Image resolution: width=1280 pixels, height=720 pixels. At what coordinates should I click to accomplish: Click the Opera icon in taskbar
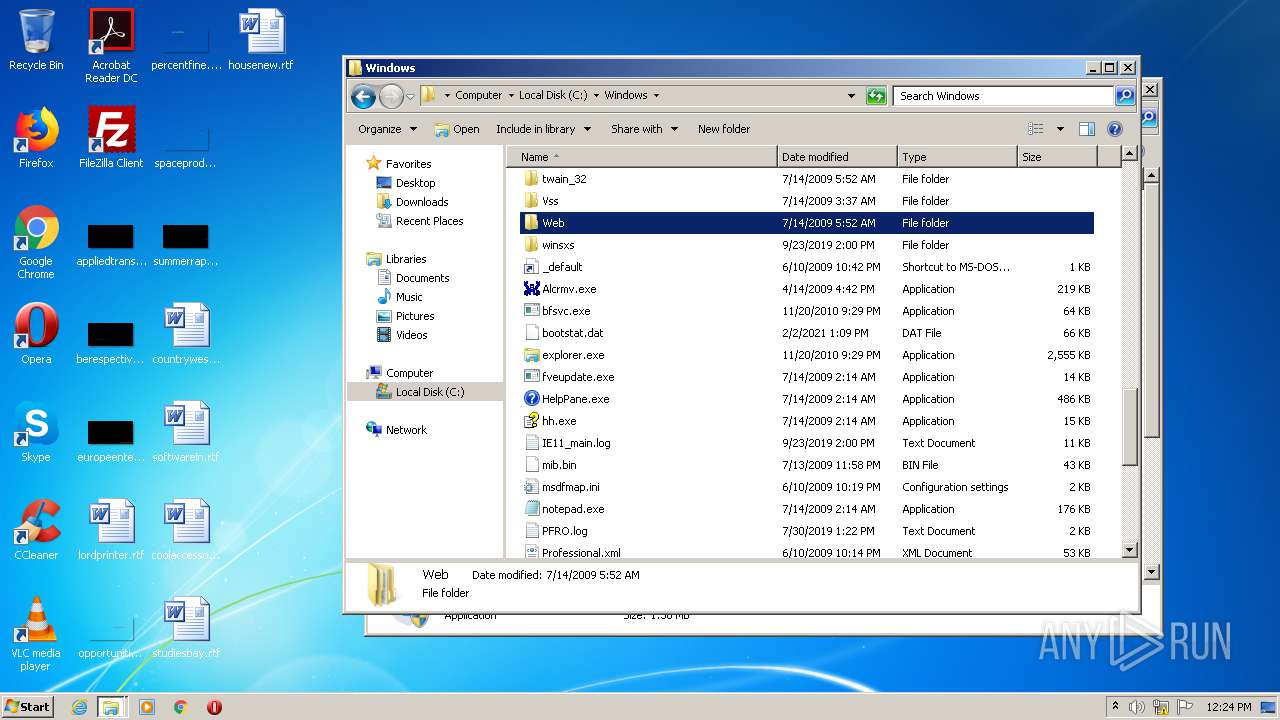[x=214, y=707]
